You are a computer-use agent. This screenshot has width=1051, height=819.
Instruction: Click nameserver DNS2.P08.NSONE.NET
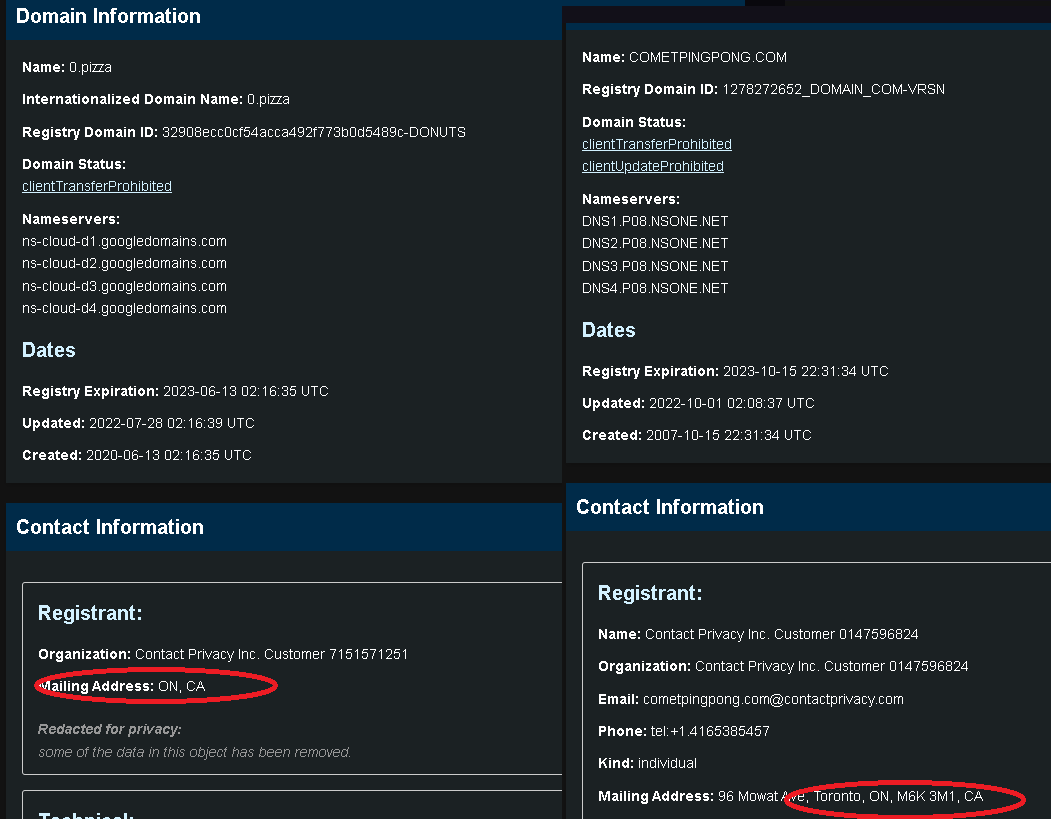coord(655,243)
